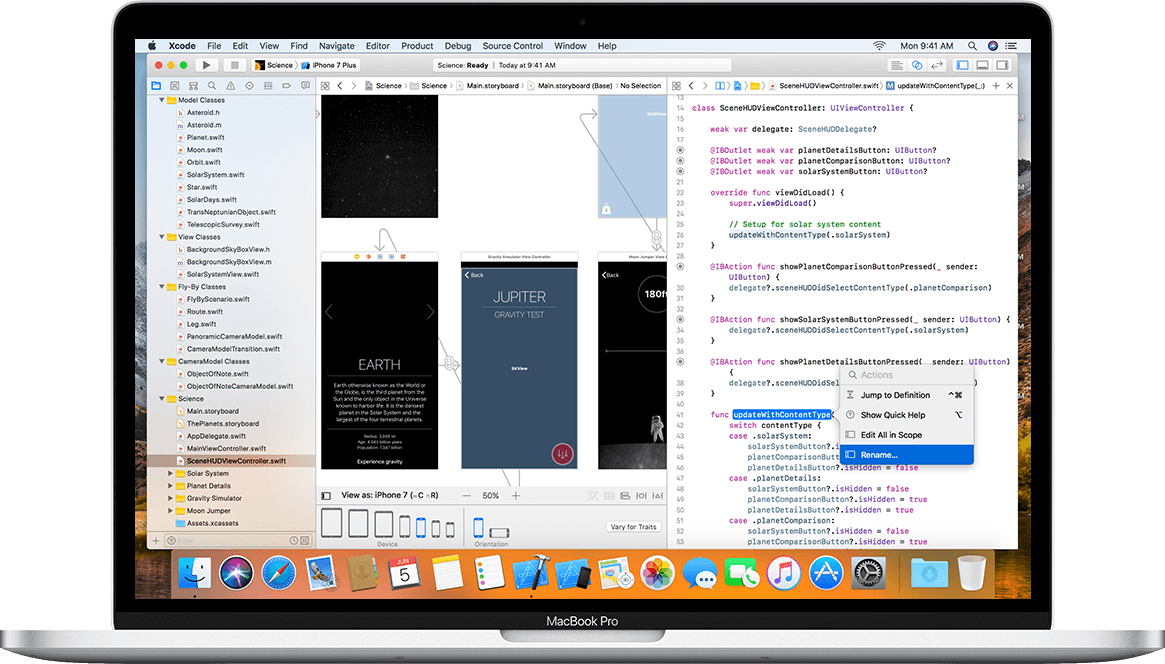
Task: Click the Vary for Traits button
Action: pos(634,527)
